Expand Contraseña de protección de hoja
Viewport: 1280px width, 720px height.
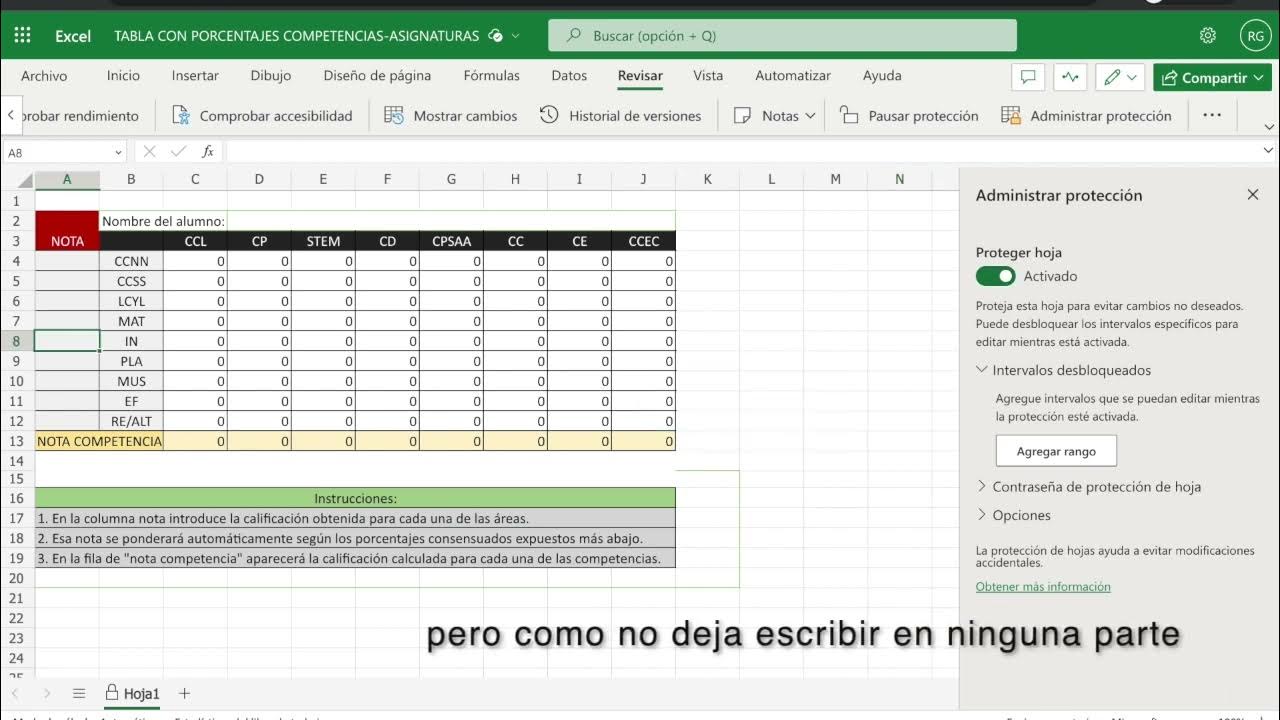tap(1089, 487)
